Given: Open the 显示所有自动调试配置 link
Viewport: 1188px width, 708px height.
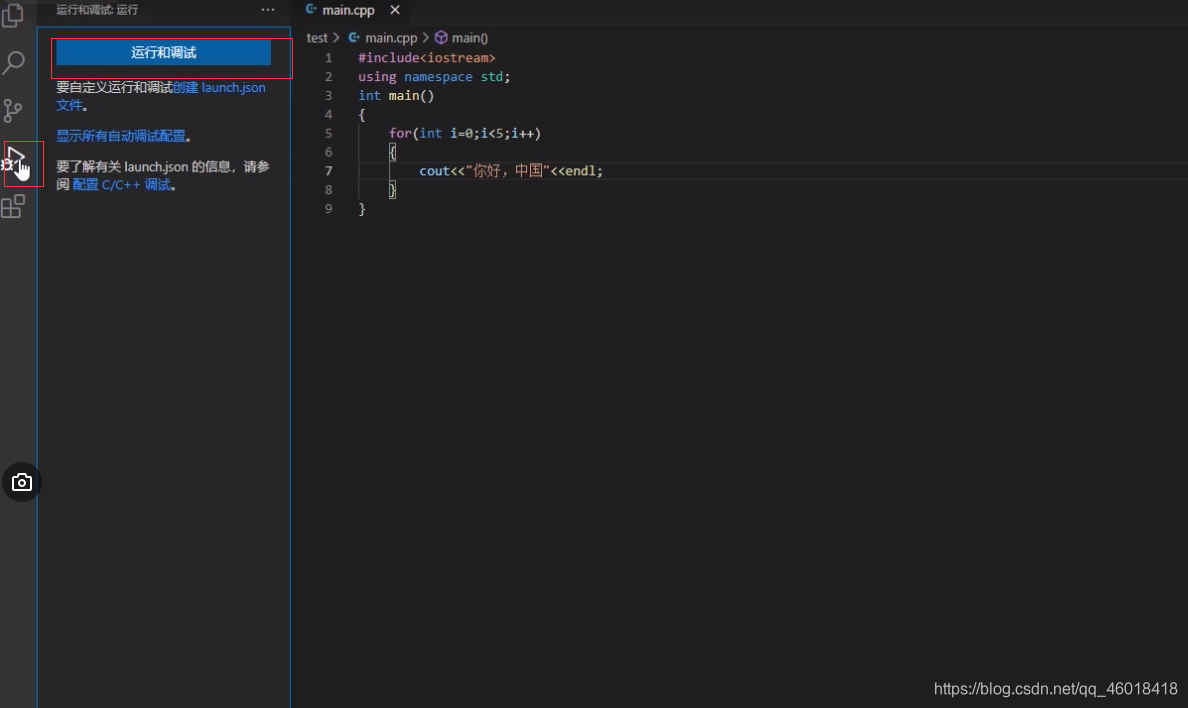Looking at the screenshot, I should coord(120,136).
